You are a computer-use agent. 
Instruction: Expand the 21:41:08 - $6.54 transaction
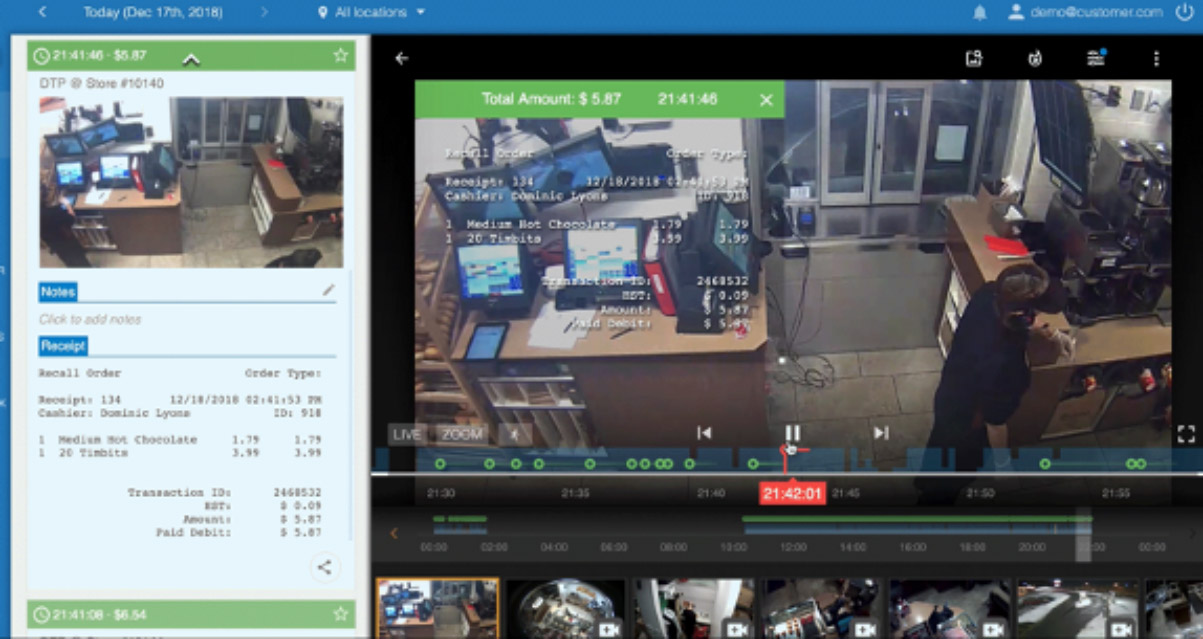(190, 613)
